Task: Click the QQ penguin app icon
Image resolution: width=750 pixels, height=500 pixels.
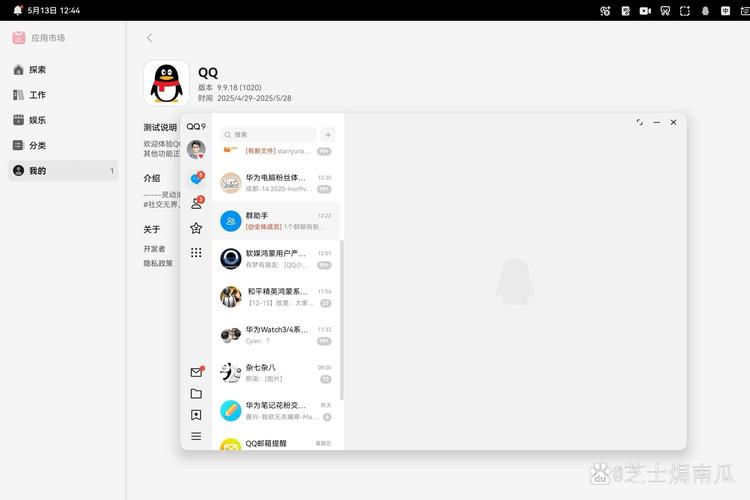Action: point(166,83)
